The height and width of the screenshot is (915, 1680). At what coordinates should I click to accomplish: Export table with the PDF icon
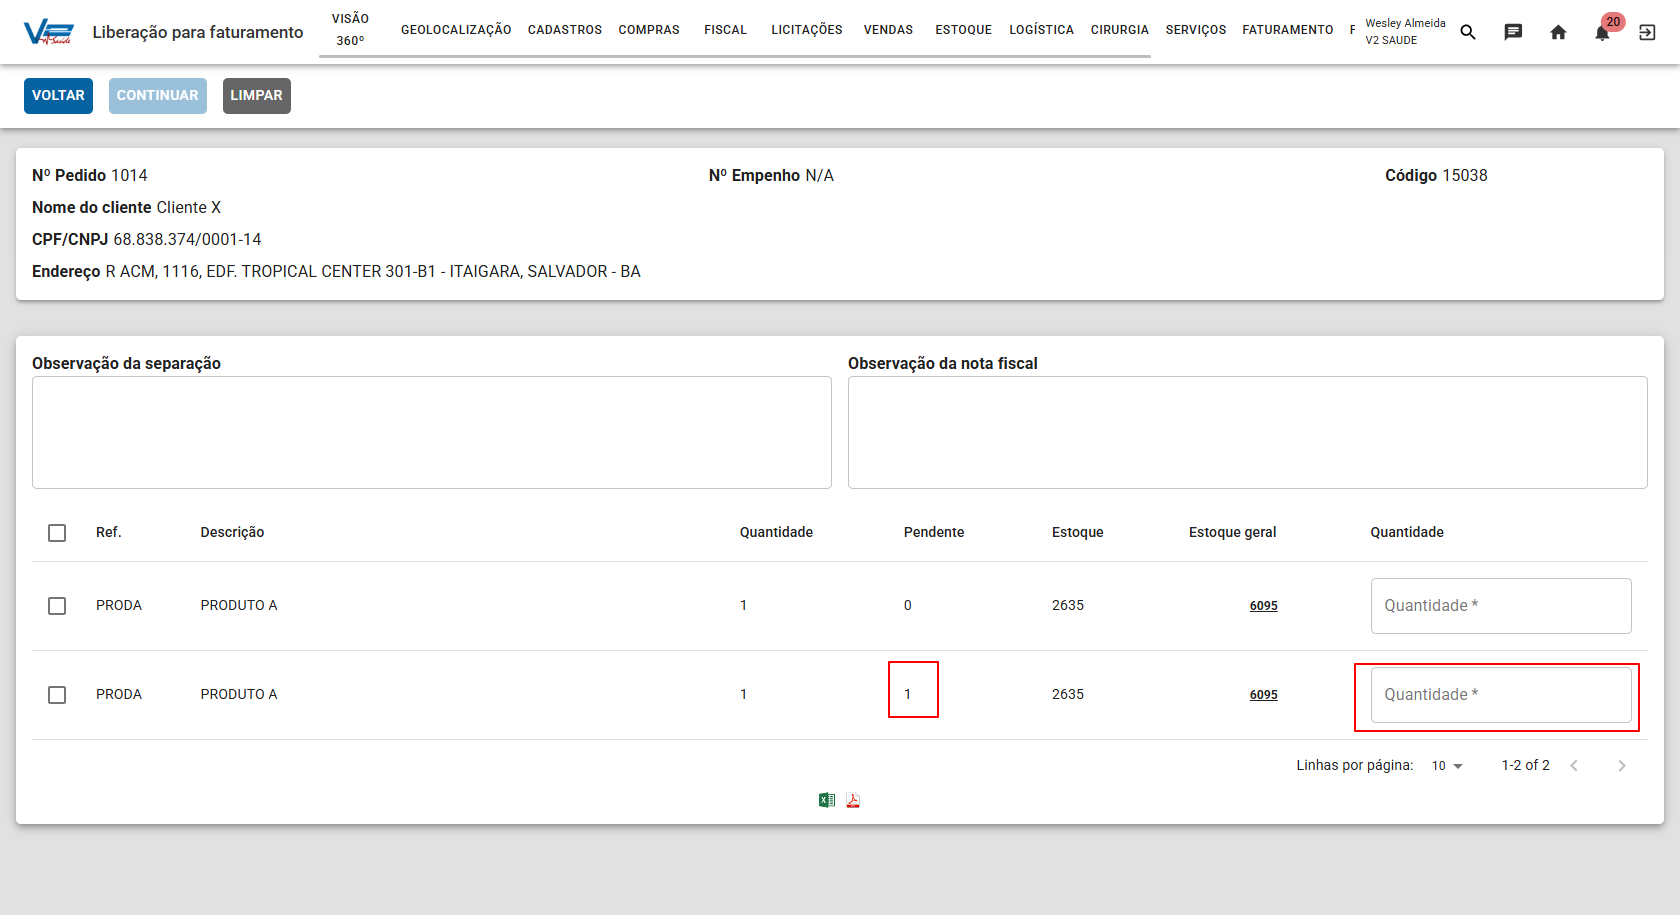pos(853,800)
